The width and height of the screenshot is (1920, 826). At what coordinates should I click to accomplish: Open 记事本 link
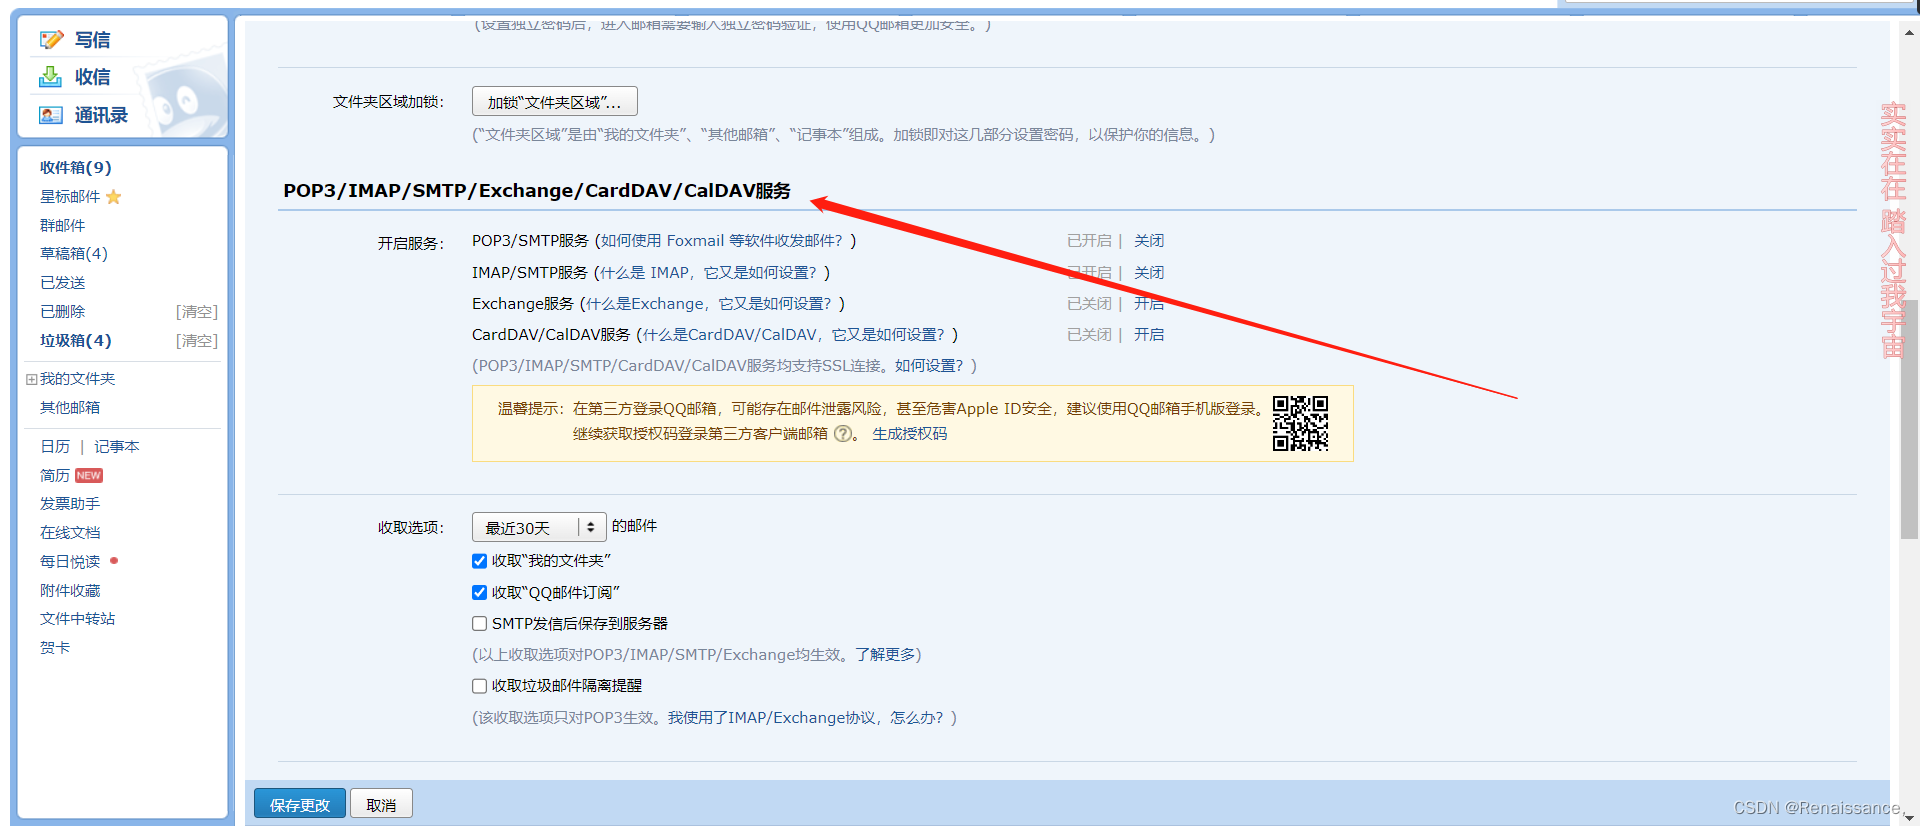click(x=117, y=447)
